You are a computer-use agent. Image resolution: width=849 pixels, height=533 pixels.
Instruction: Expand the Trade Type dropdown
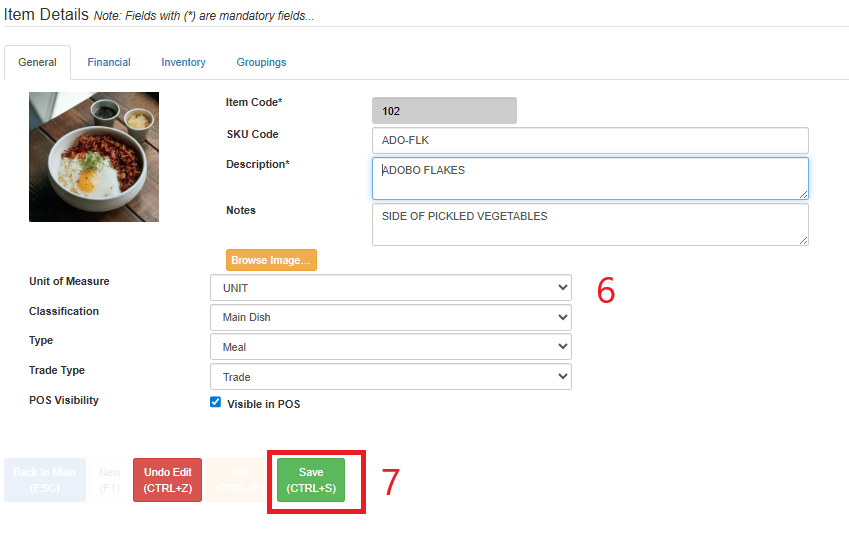(x=390, y=377)
